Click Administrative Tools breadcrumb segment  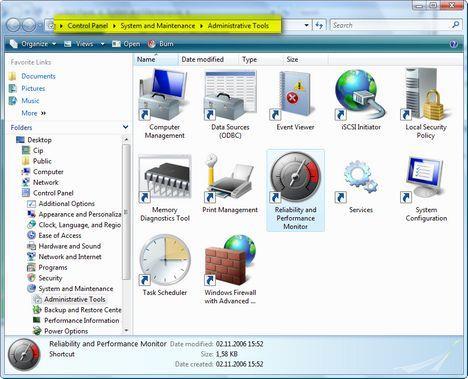238,26
